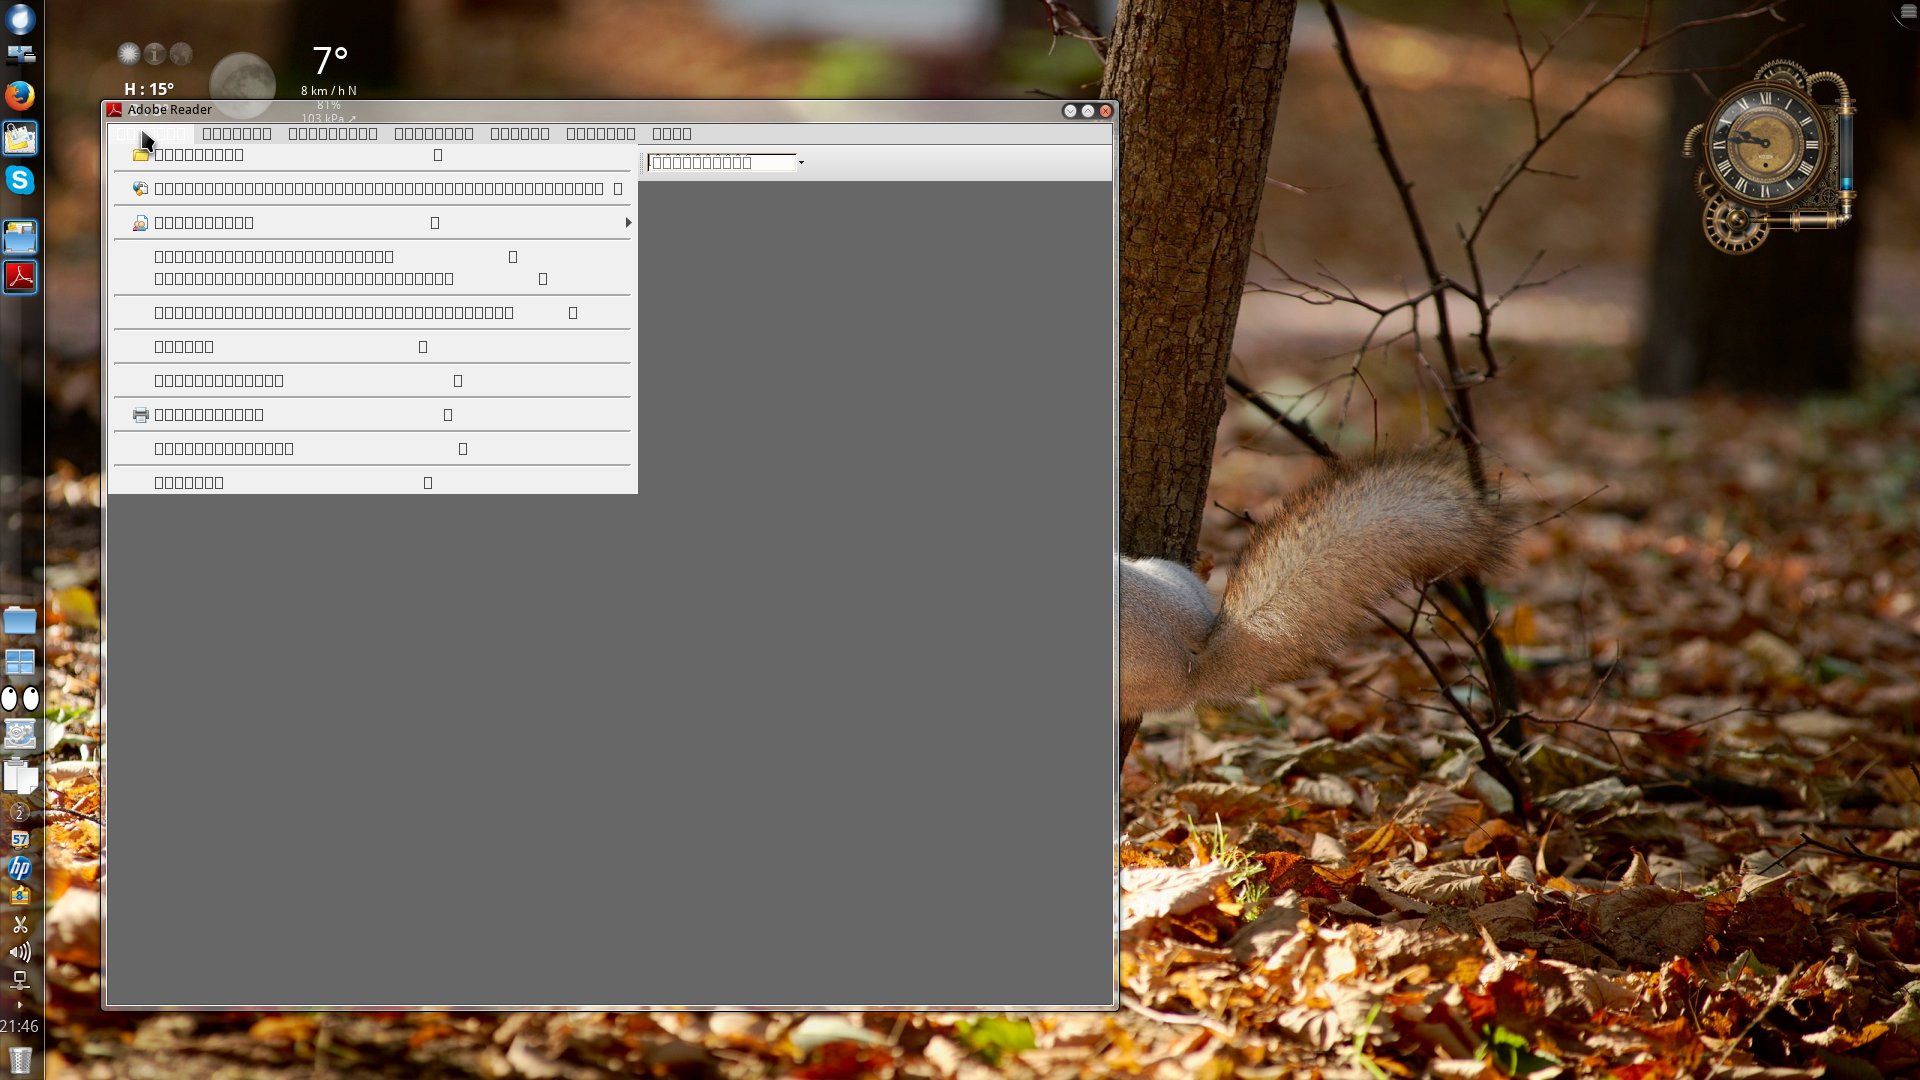Viewport: 1920px width, 1080px height.
Task: Expand hidden tray icons with the small triangle
Action: (x=19, y=1004)
